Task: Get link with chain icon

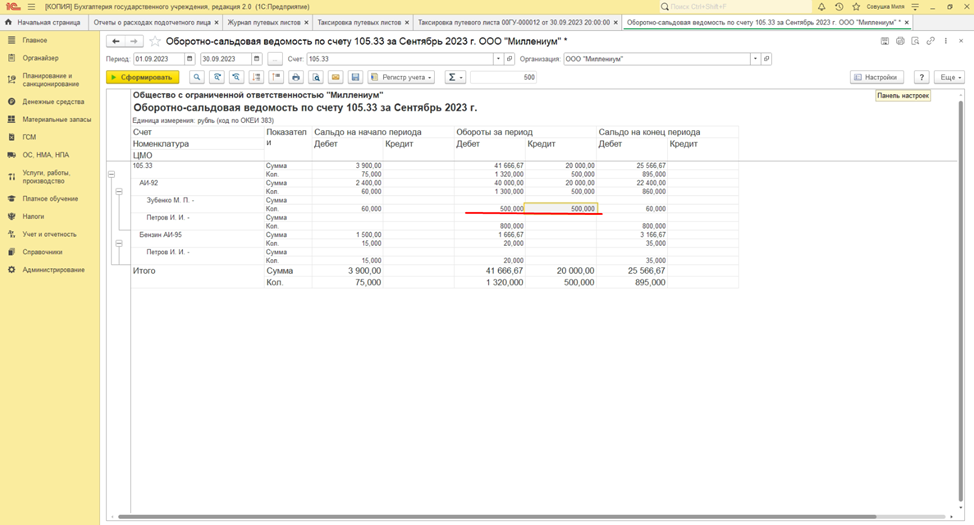Action: [x=931, y=41]
